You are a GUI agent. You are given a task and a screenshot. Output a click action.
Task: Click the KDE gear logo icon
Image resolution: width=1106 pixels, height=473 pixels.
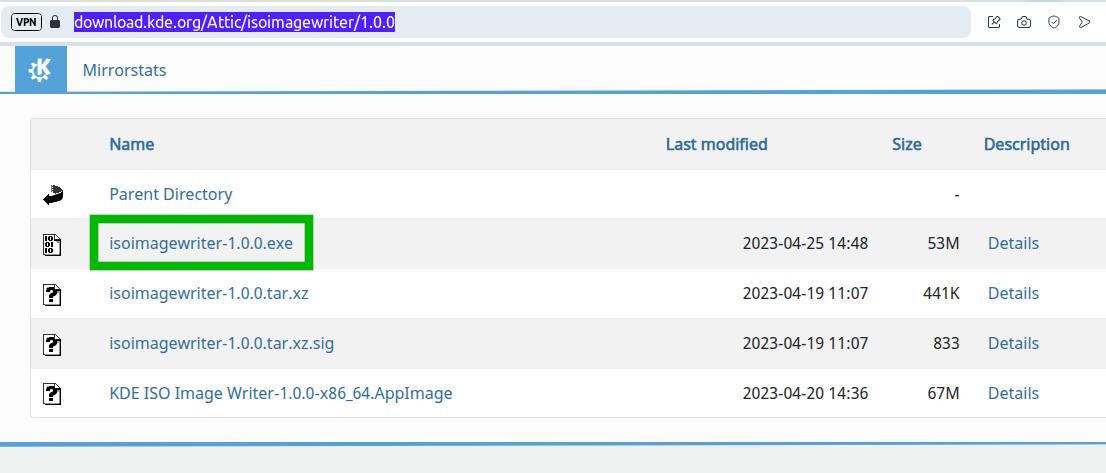tap(40, 69)
